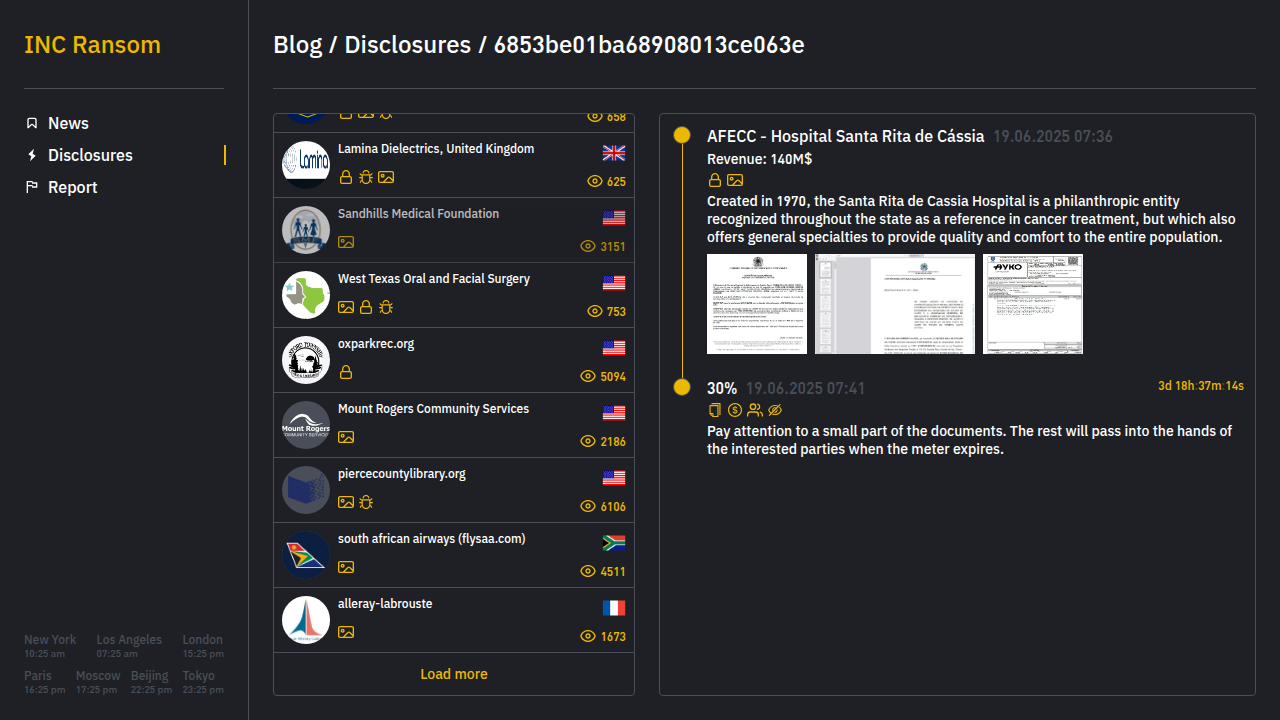This screenshot has width=1280, height=720.
Task: Click the INC Ransom site title
Action: pos(92,45)
